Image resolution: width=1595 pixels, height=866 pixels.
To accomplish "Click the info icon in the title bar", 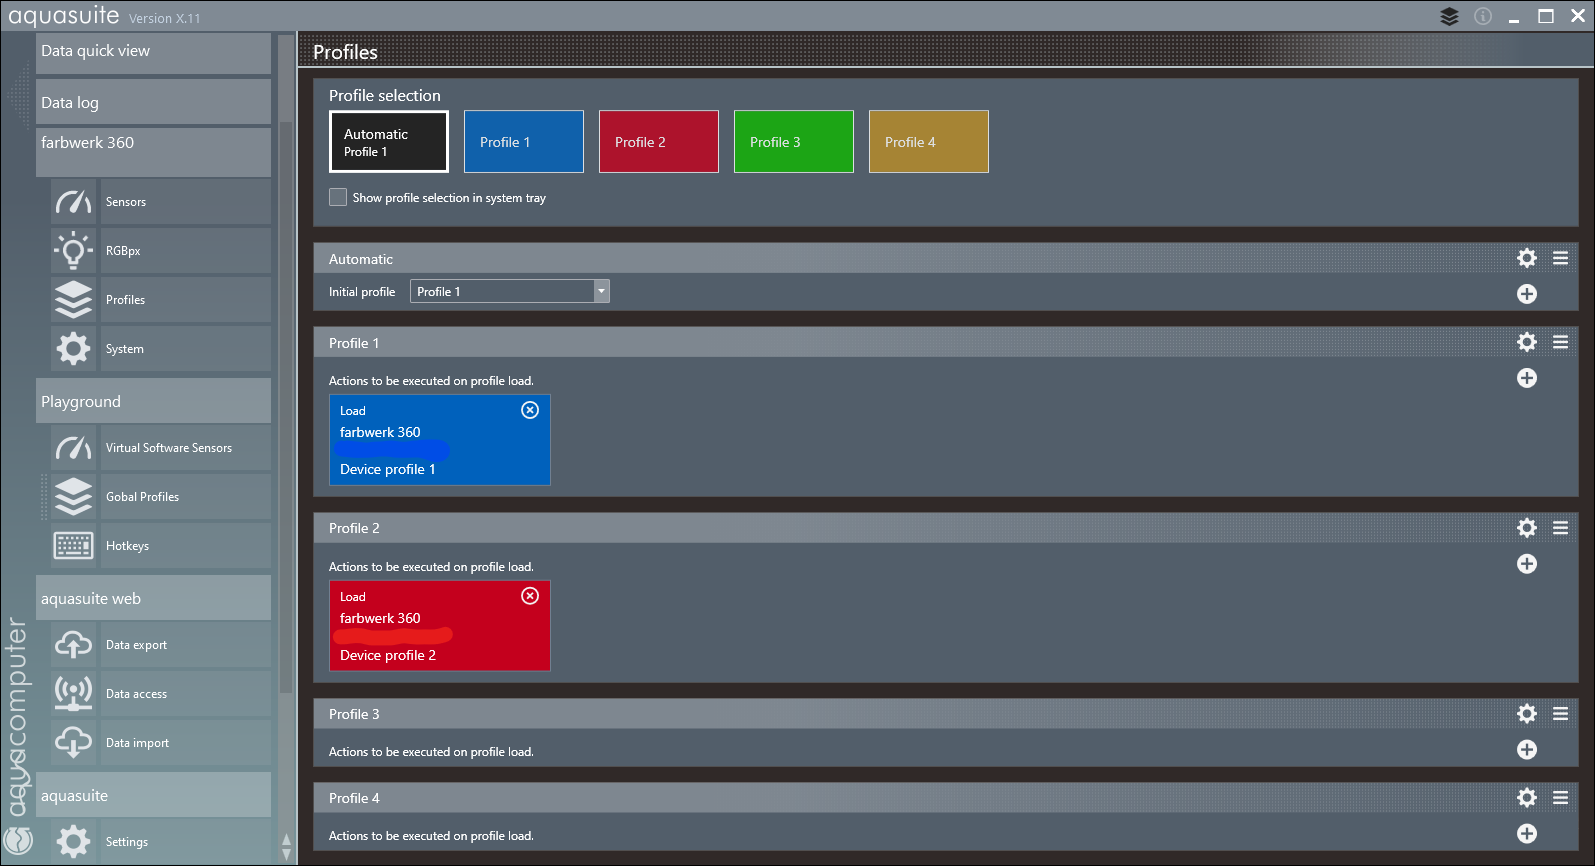I will [1483, 16].
